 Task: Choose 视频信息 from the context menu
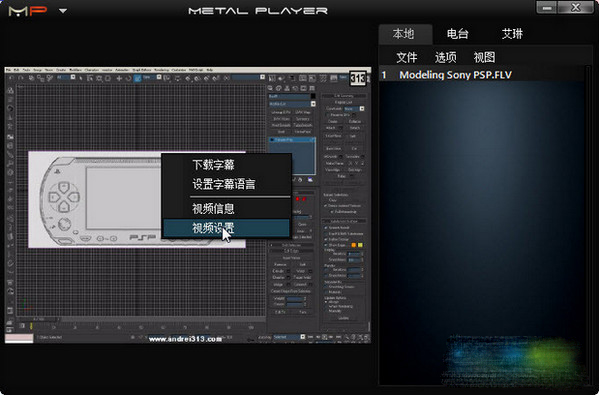pos(226,209)
